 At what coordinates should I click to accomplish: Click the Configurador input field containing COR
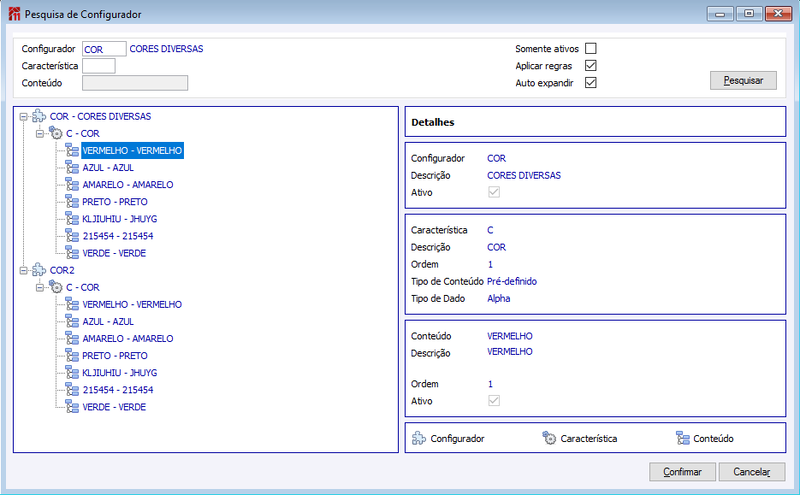[104, 49]
